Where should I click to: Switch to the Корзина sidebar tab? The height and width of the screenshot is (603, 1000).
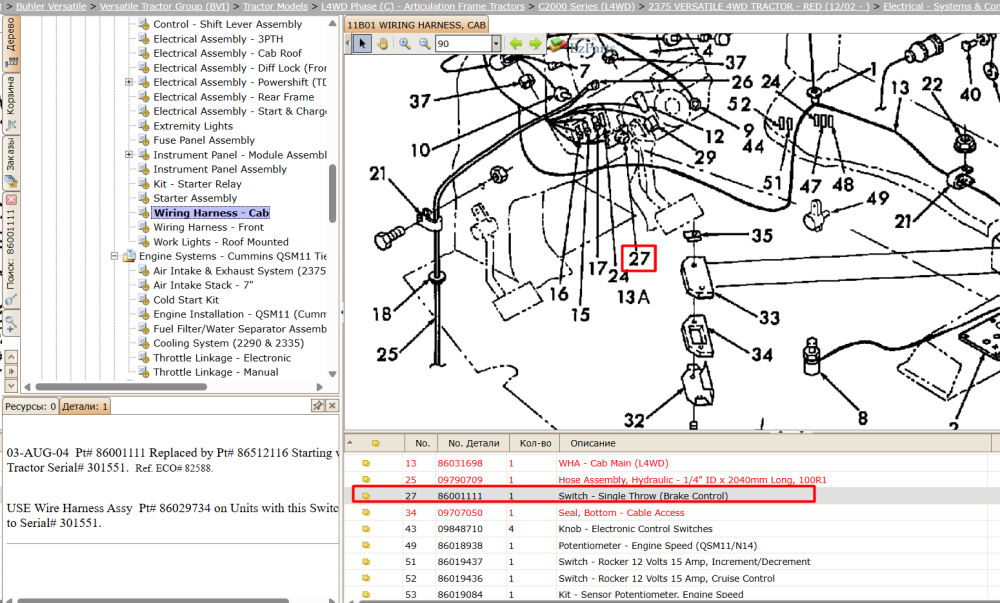coord(11,103)
